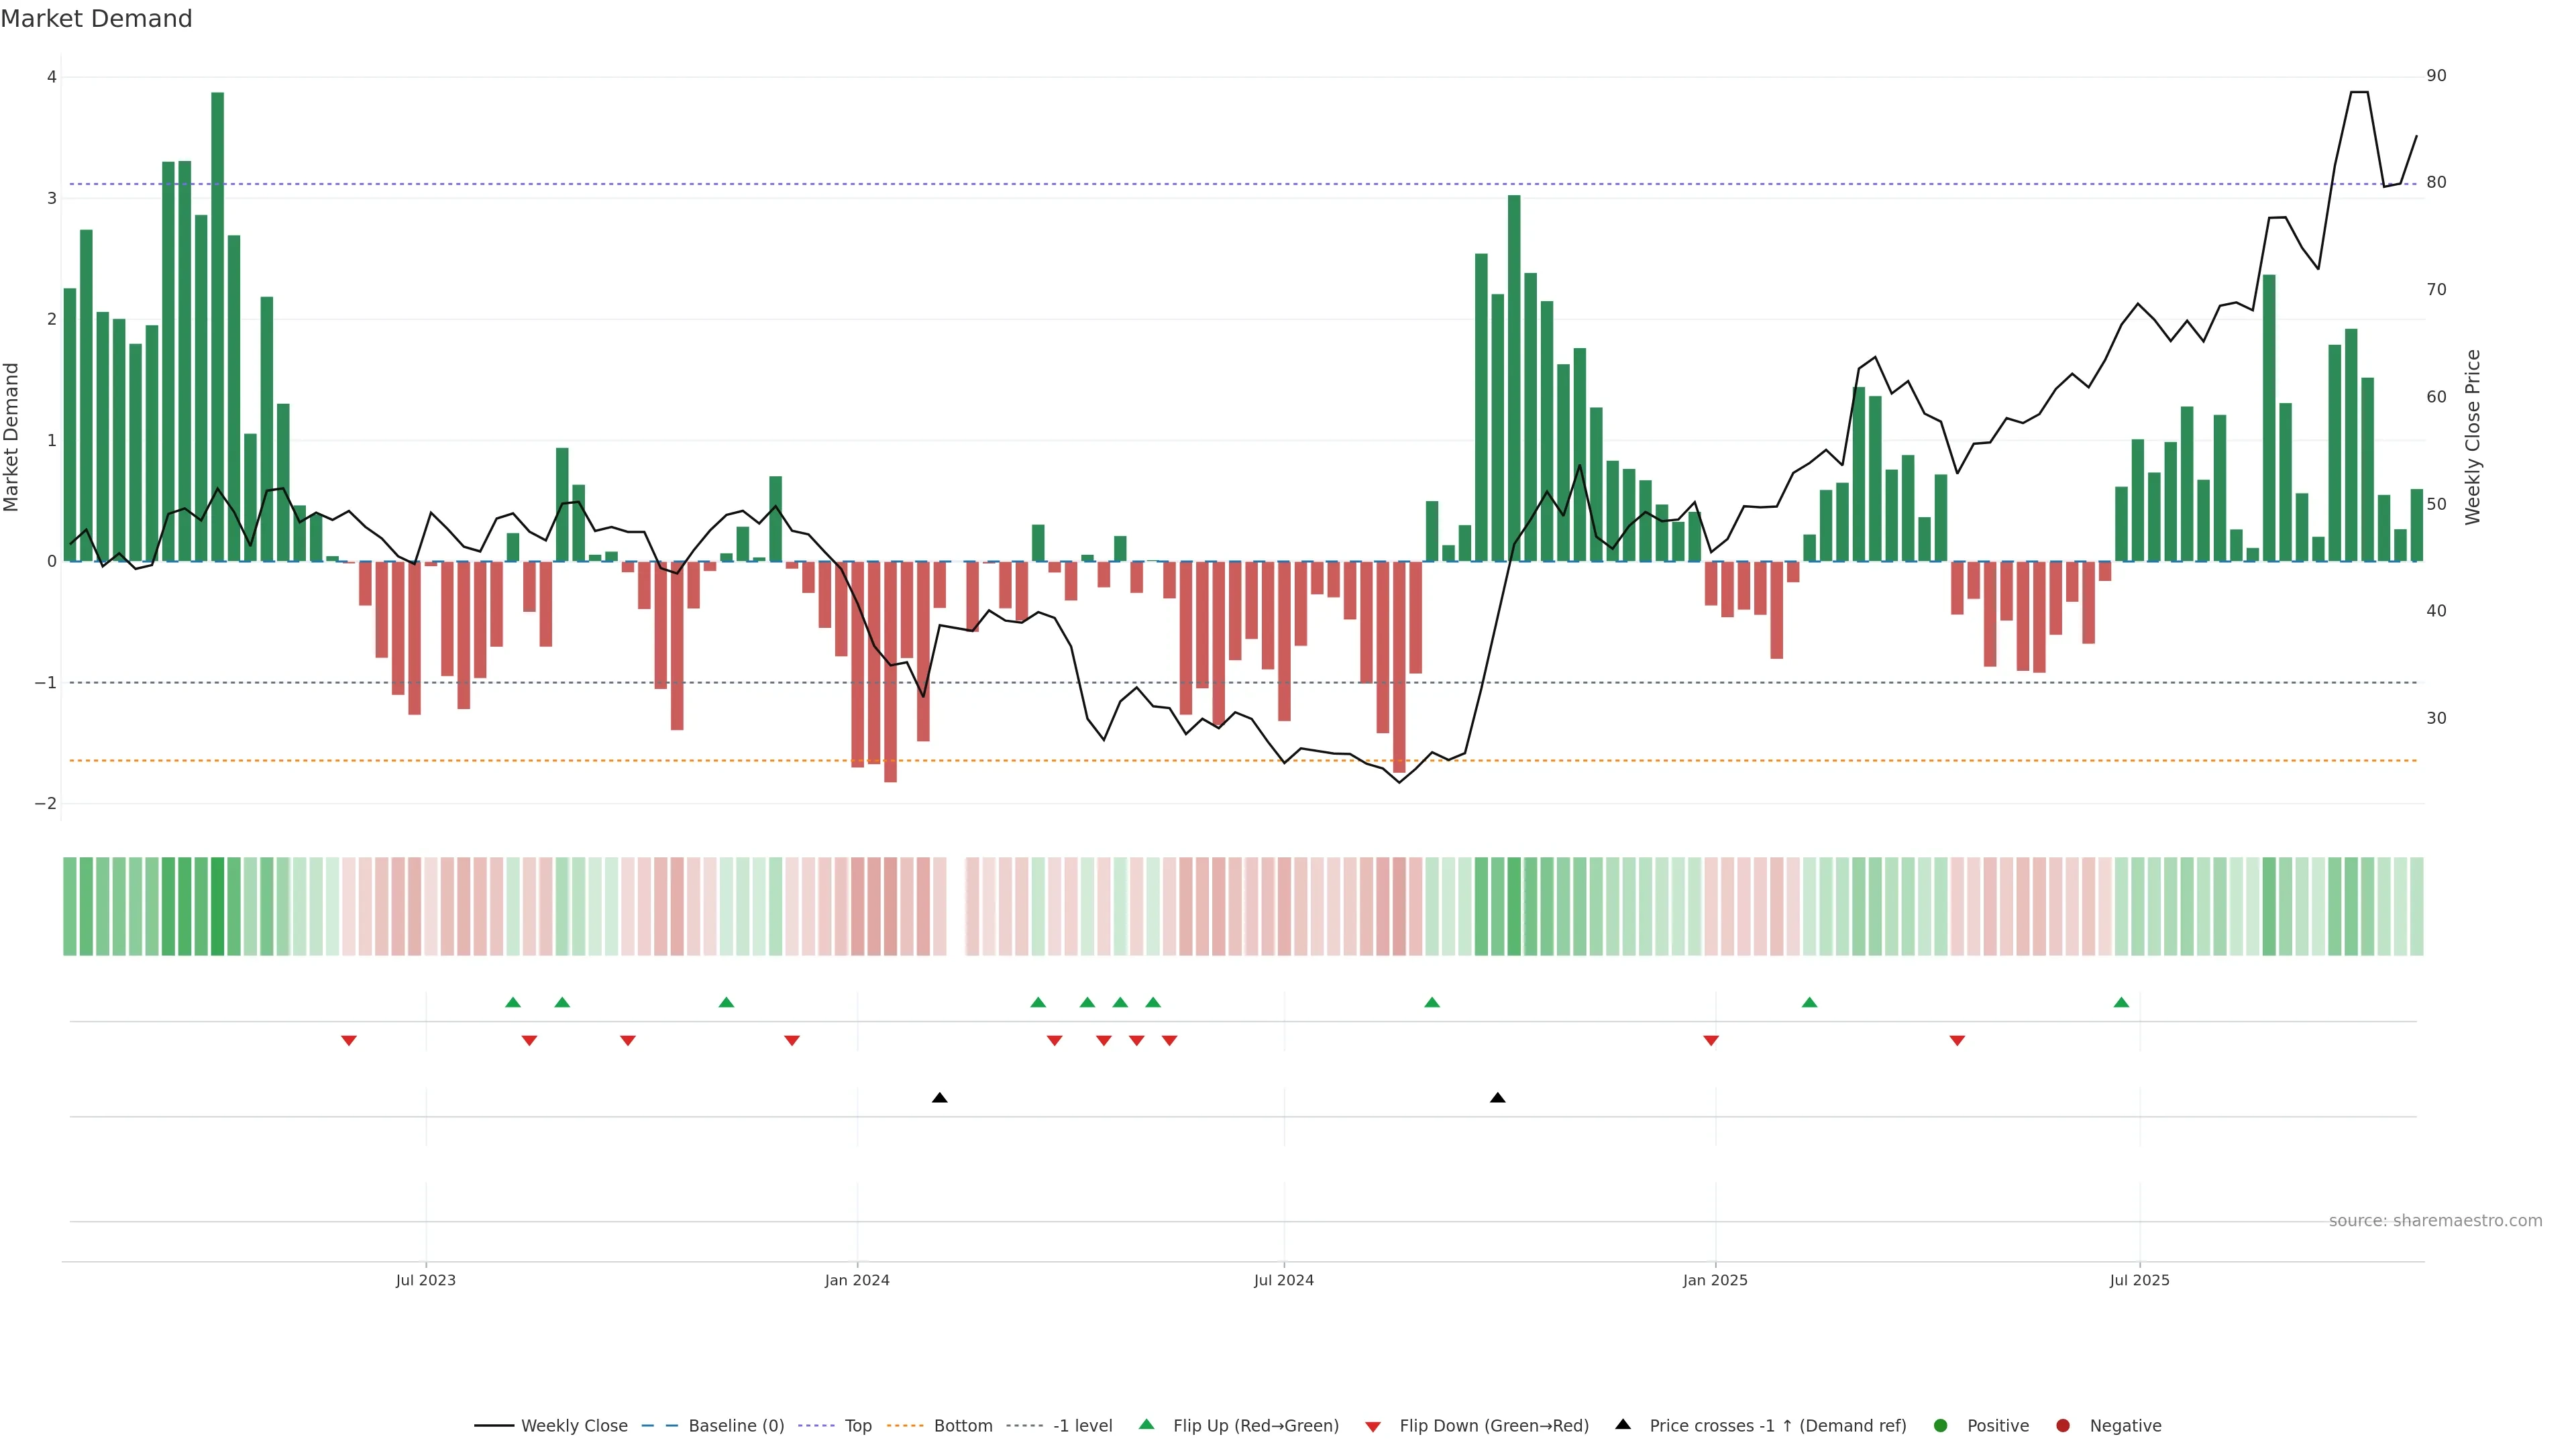The width and height of the screenshot is (2576, 1449).
Task: Click Flip Down red triangle legend icon
Action: pyautogui.click(x=1373, y=1427)
